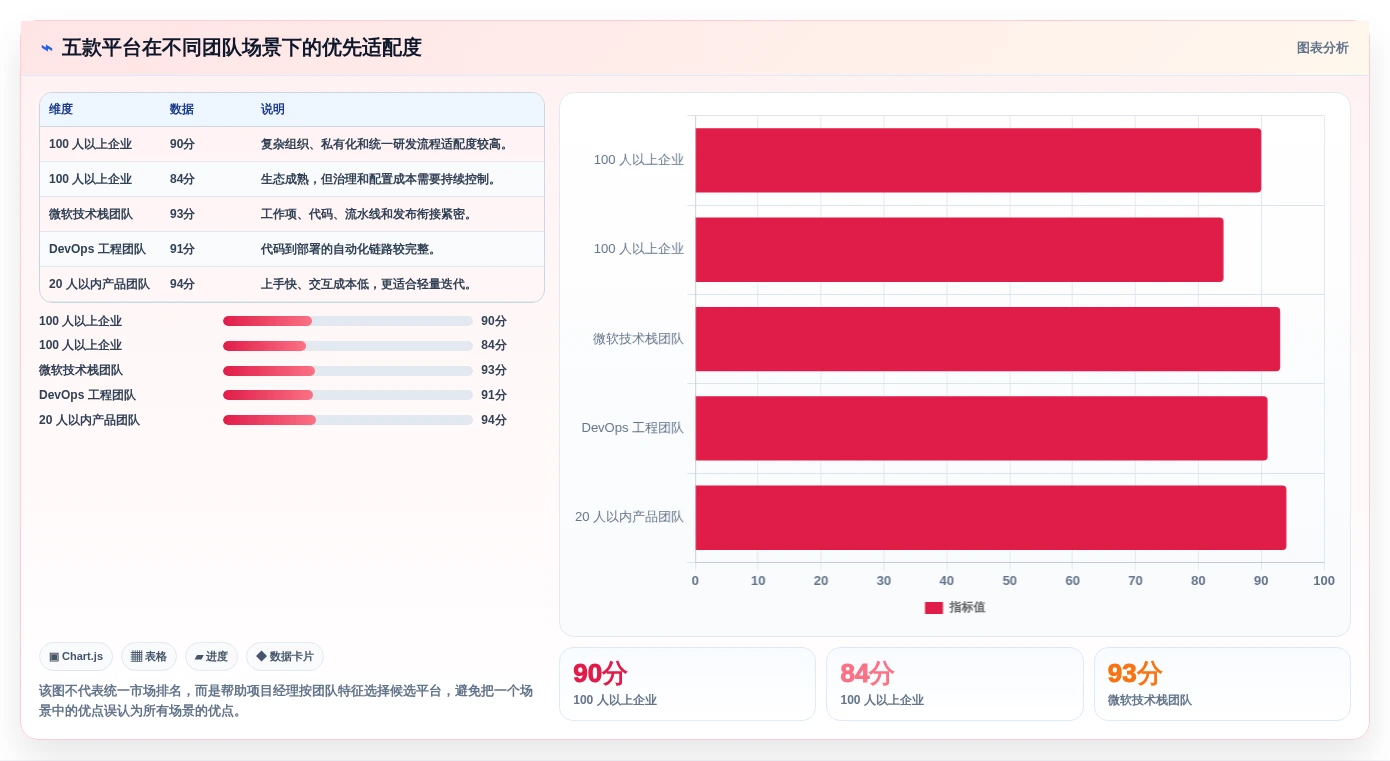Click the 20 人以内产品团队 chart bar
The image size is (1390, 761).
pyautogui.click(x=991, y=518)
